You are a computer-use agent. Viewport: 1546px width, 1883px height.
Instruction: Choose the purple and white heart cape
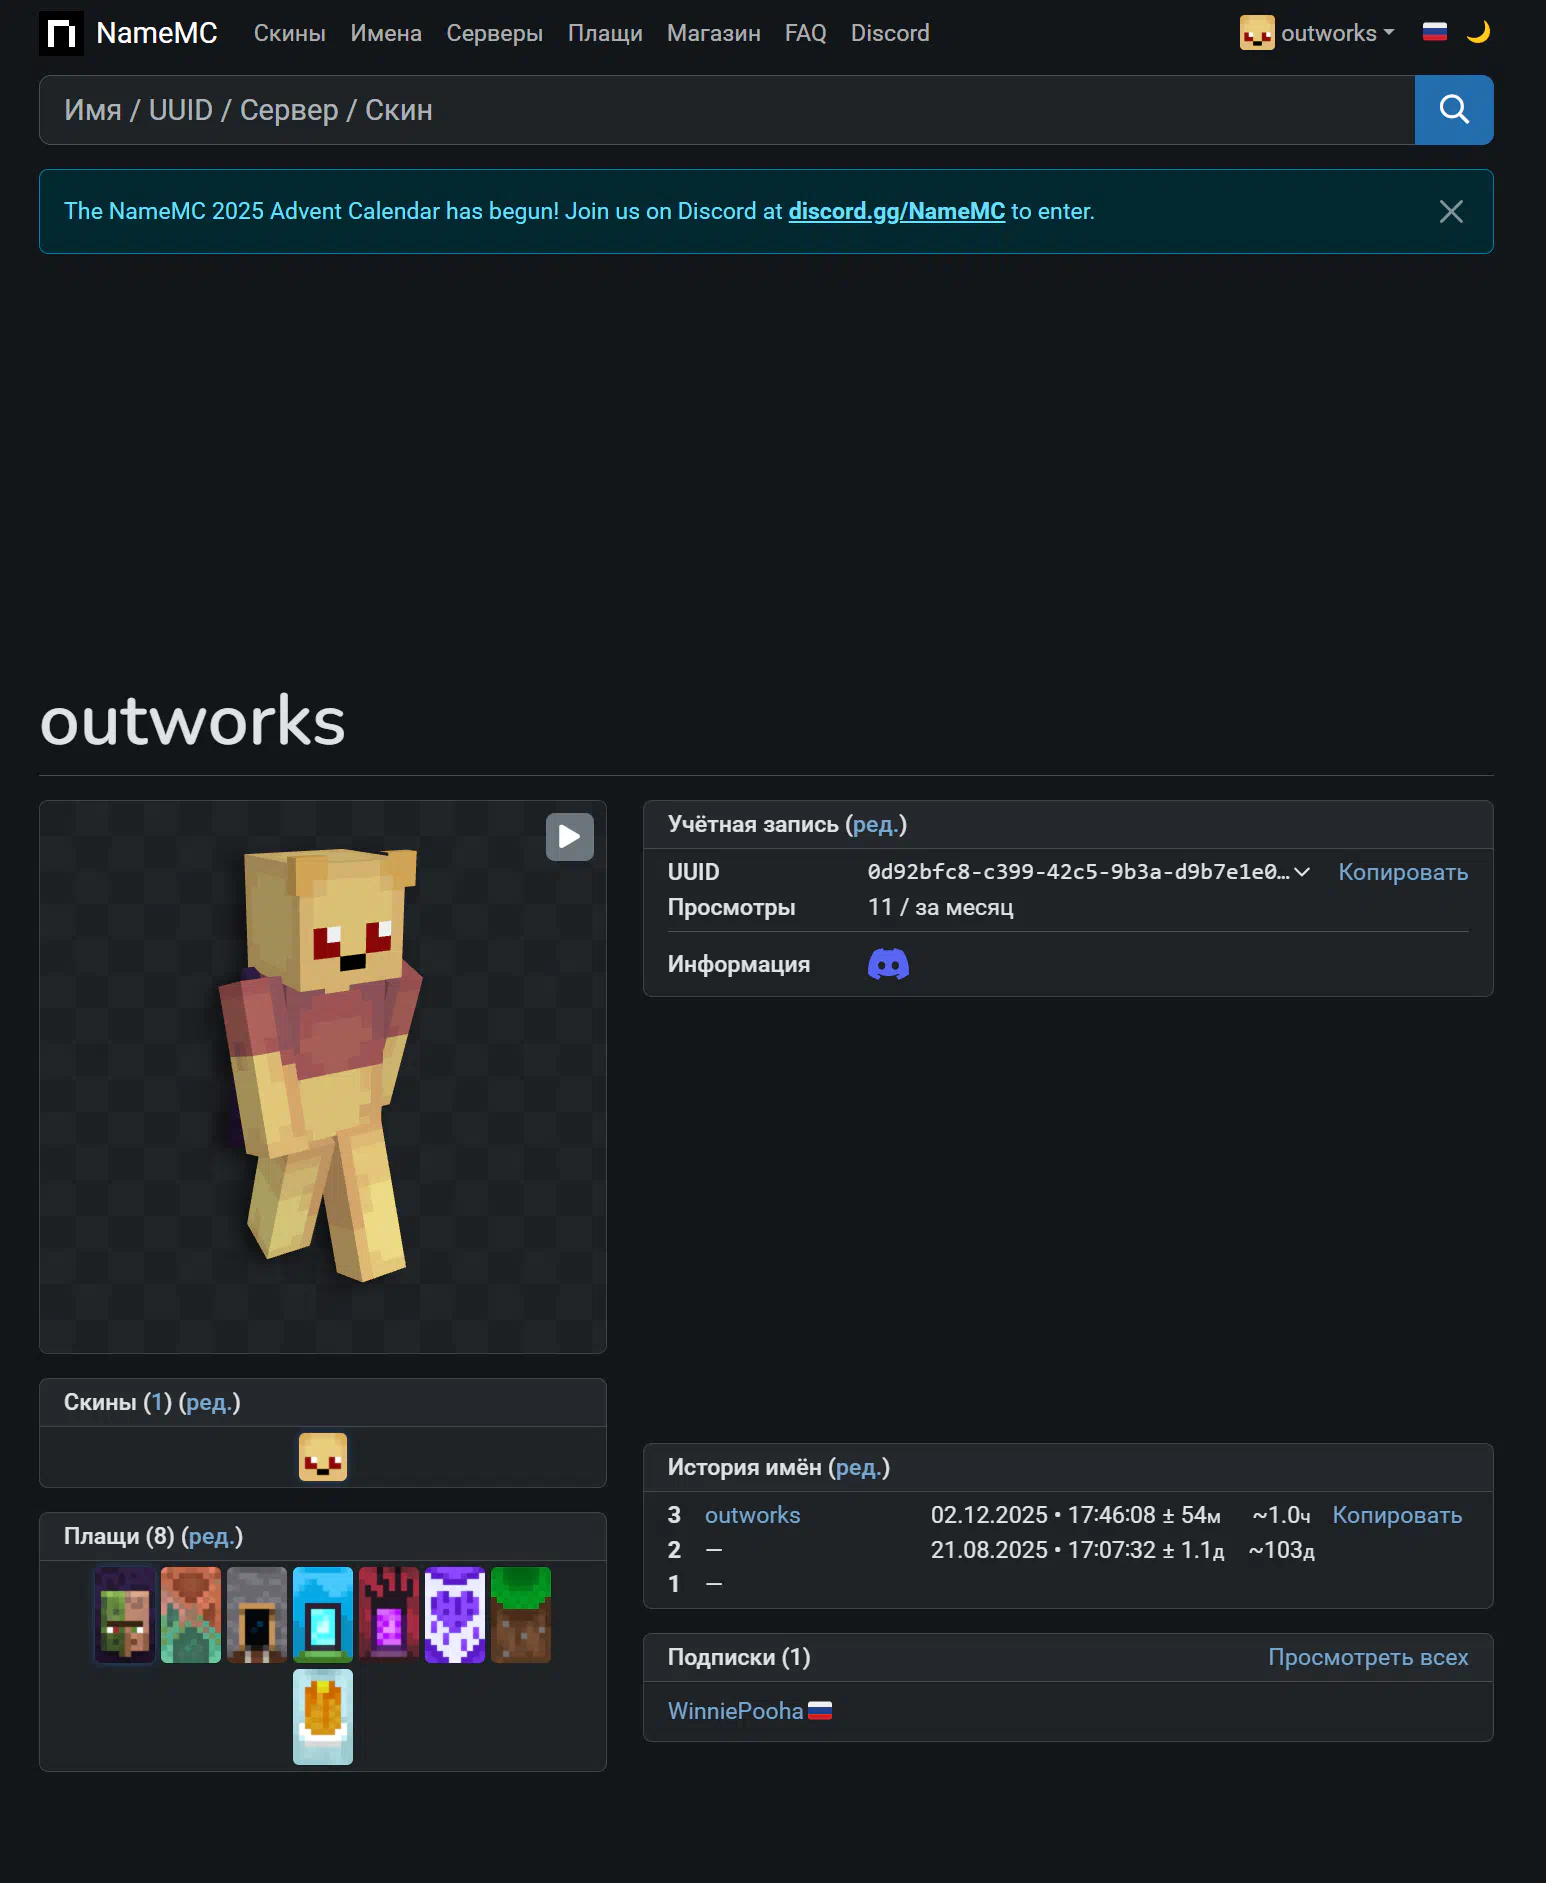455,1615
